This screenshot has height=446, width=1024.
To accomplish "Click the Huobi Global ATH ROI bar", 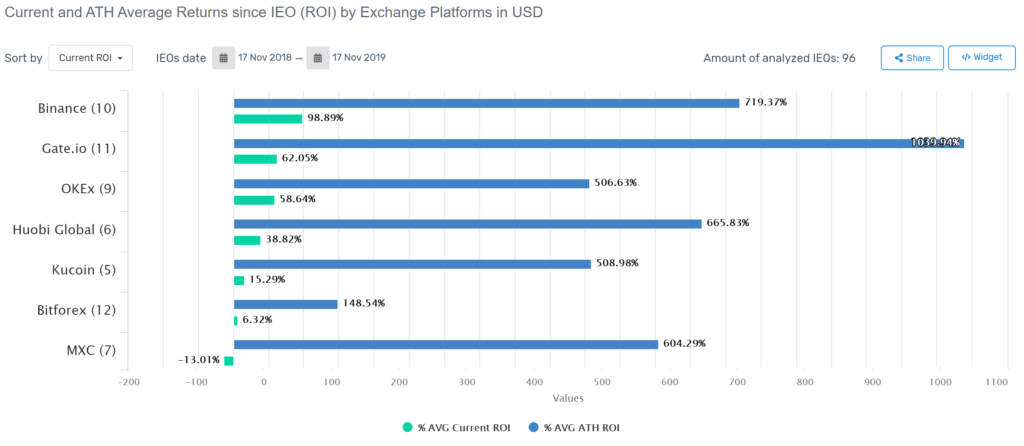I will coord(468,223).
